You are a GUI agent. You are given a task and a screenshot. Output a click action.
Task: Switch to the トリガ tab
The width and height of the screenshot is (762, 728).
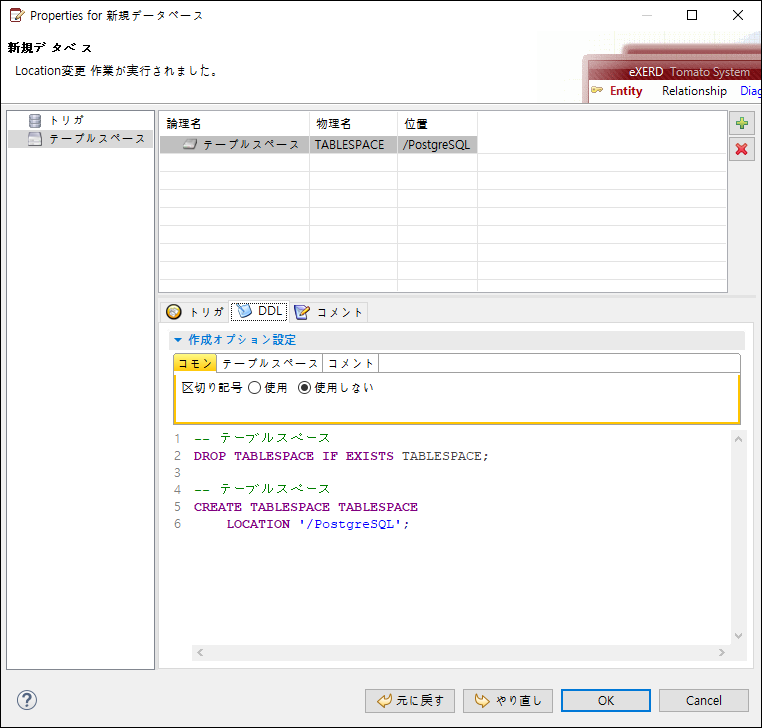point(195,312)
